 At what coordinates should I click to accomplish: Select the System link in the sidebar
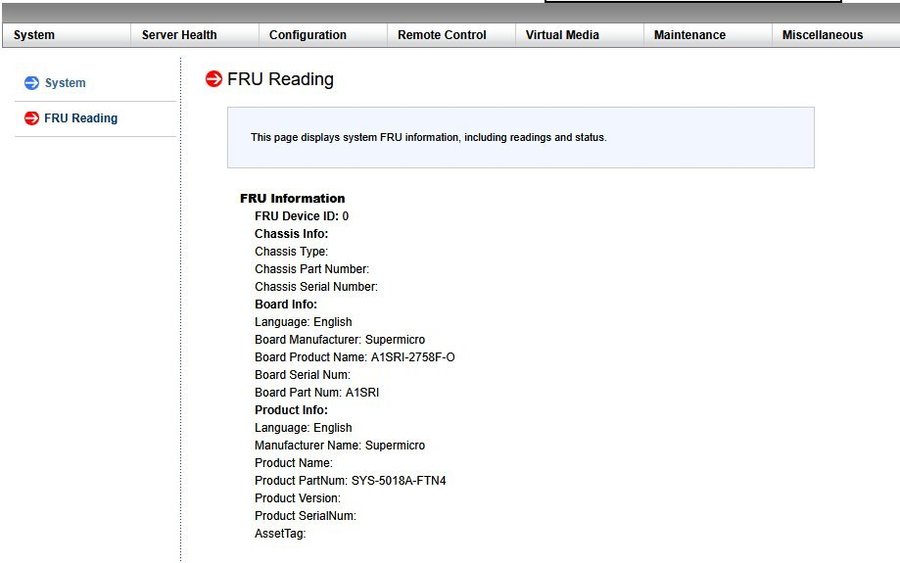pos(65,83)
